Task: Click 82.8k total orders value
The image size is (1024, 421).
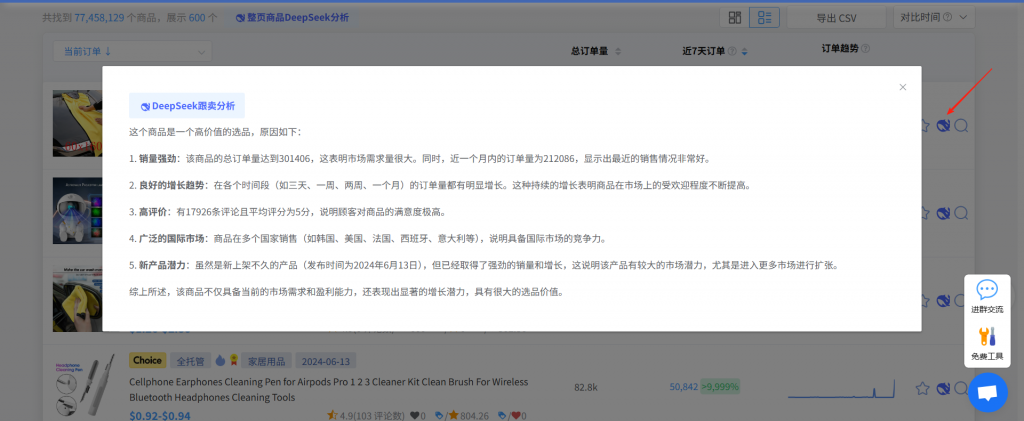Action: click(x=586, y=388)
